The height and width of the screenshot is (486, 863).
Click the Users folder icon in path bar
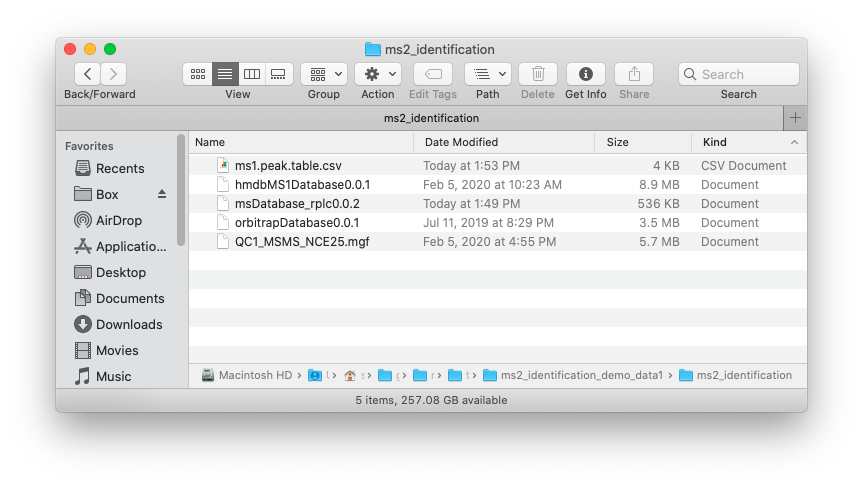click(315, 375)
